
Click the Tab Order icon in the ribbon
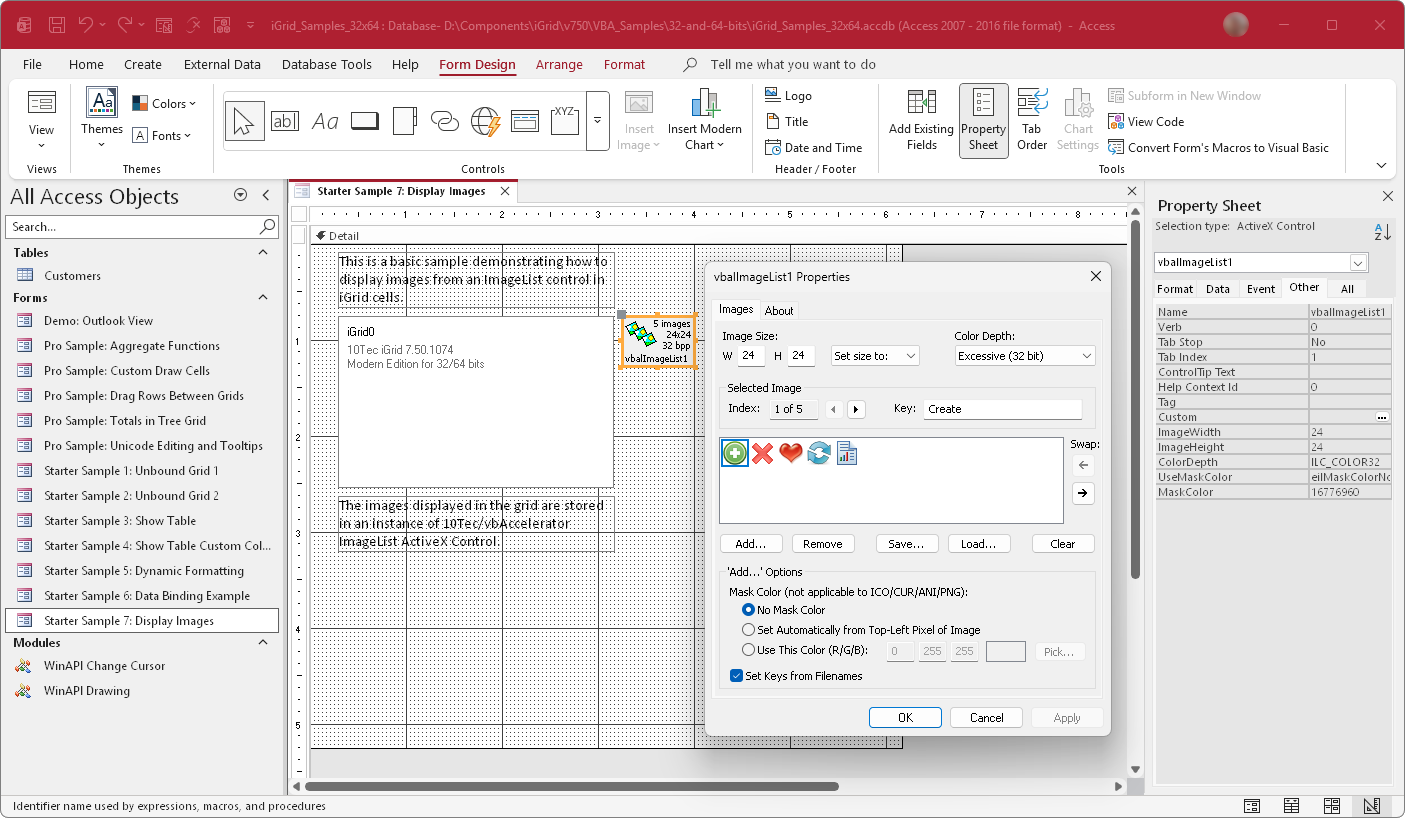click(1031, 119)
